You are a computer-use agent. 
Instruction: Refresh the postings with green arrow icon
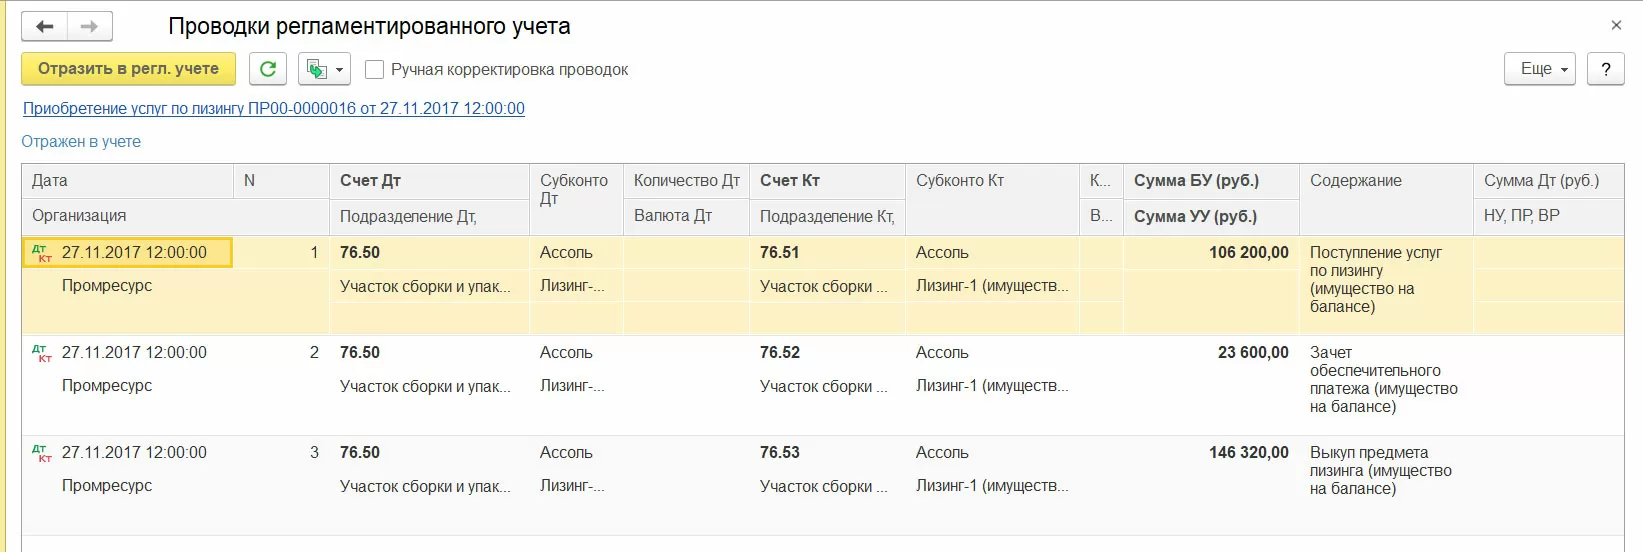tap(268, 69)
